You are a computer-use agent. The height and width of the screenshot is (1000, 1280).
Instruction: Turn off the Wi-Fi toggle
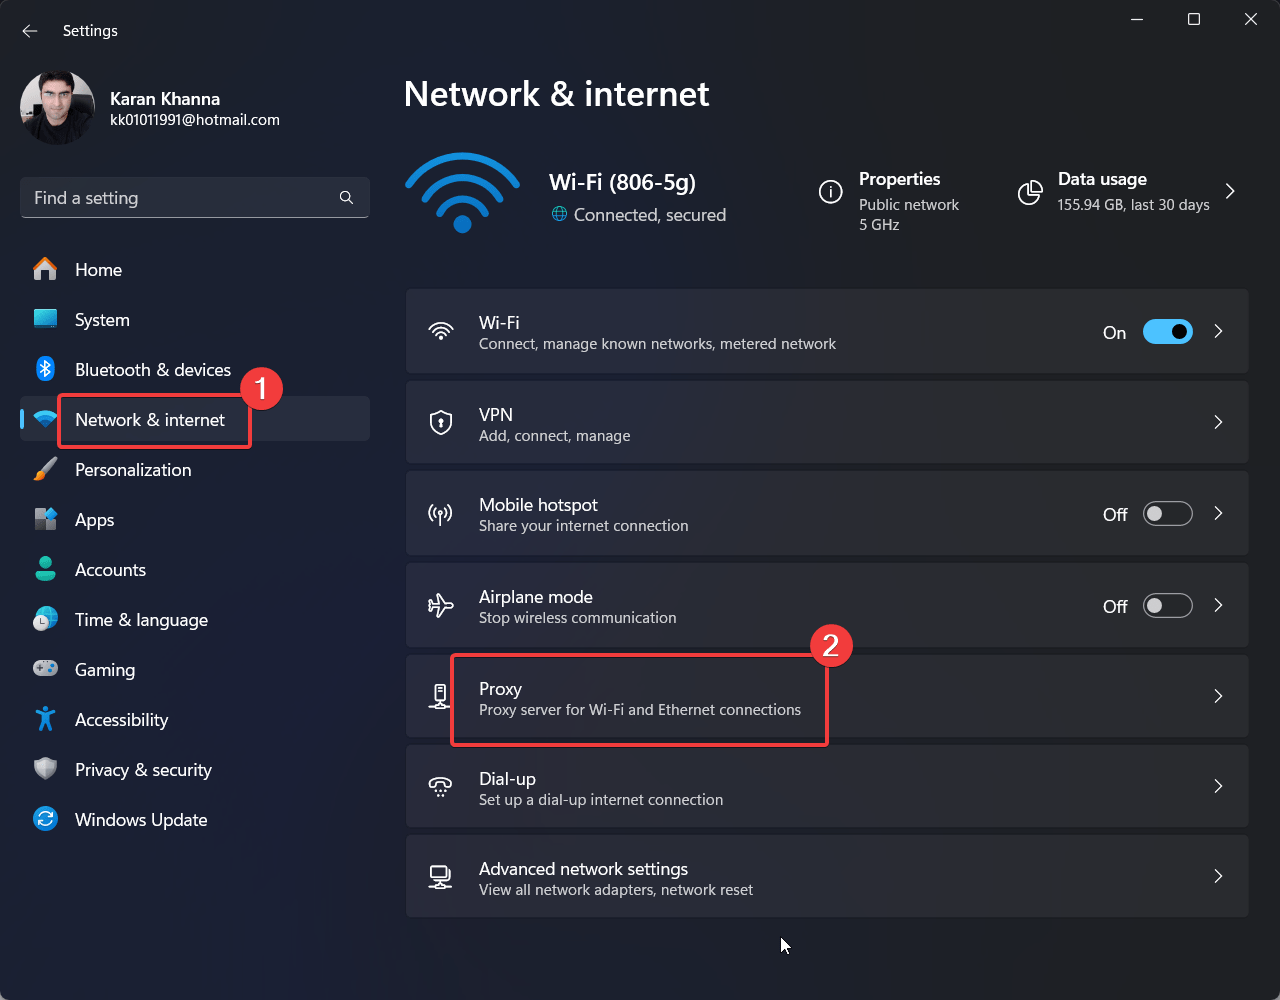pyautogui.click(x=1167, y=331)
